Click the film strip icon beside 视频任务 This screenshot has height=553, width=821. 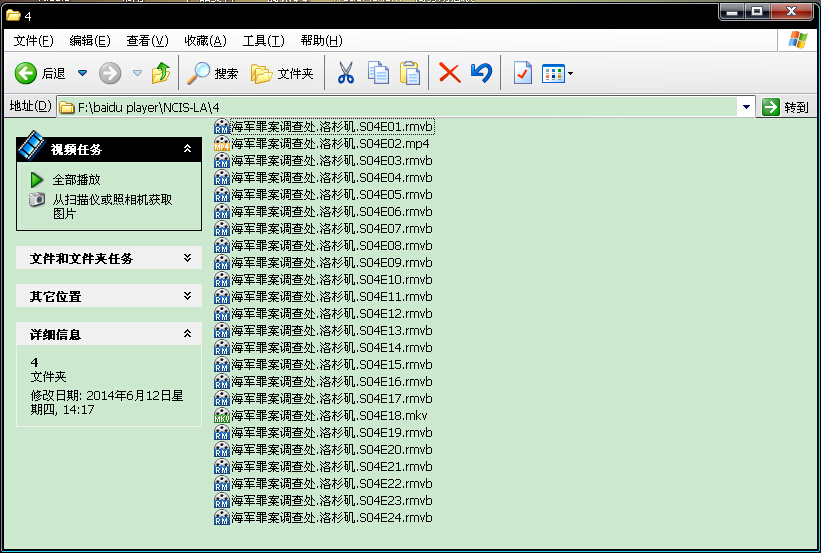pyautogui.click(x=31, y=145)
